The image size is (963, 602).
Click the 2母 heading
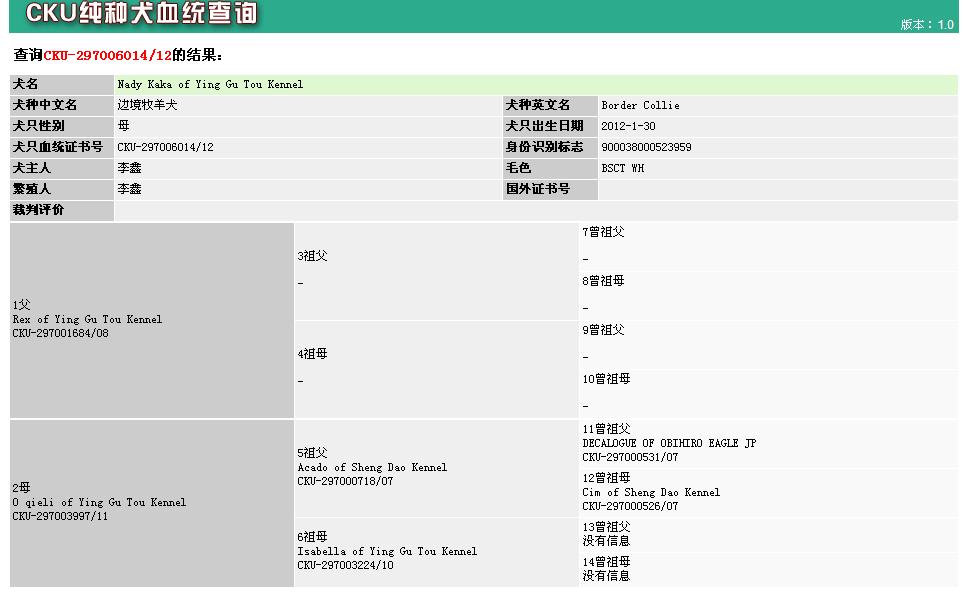pos(21,488)
